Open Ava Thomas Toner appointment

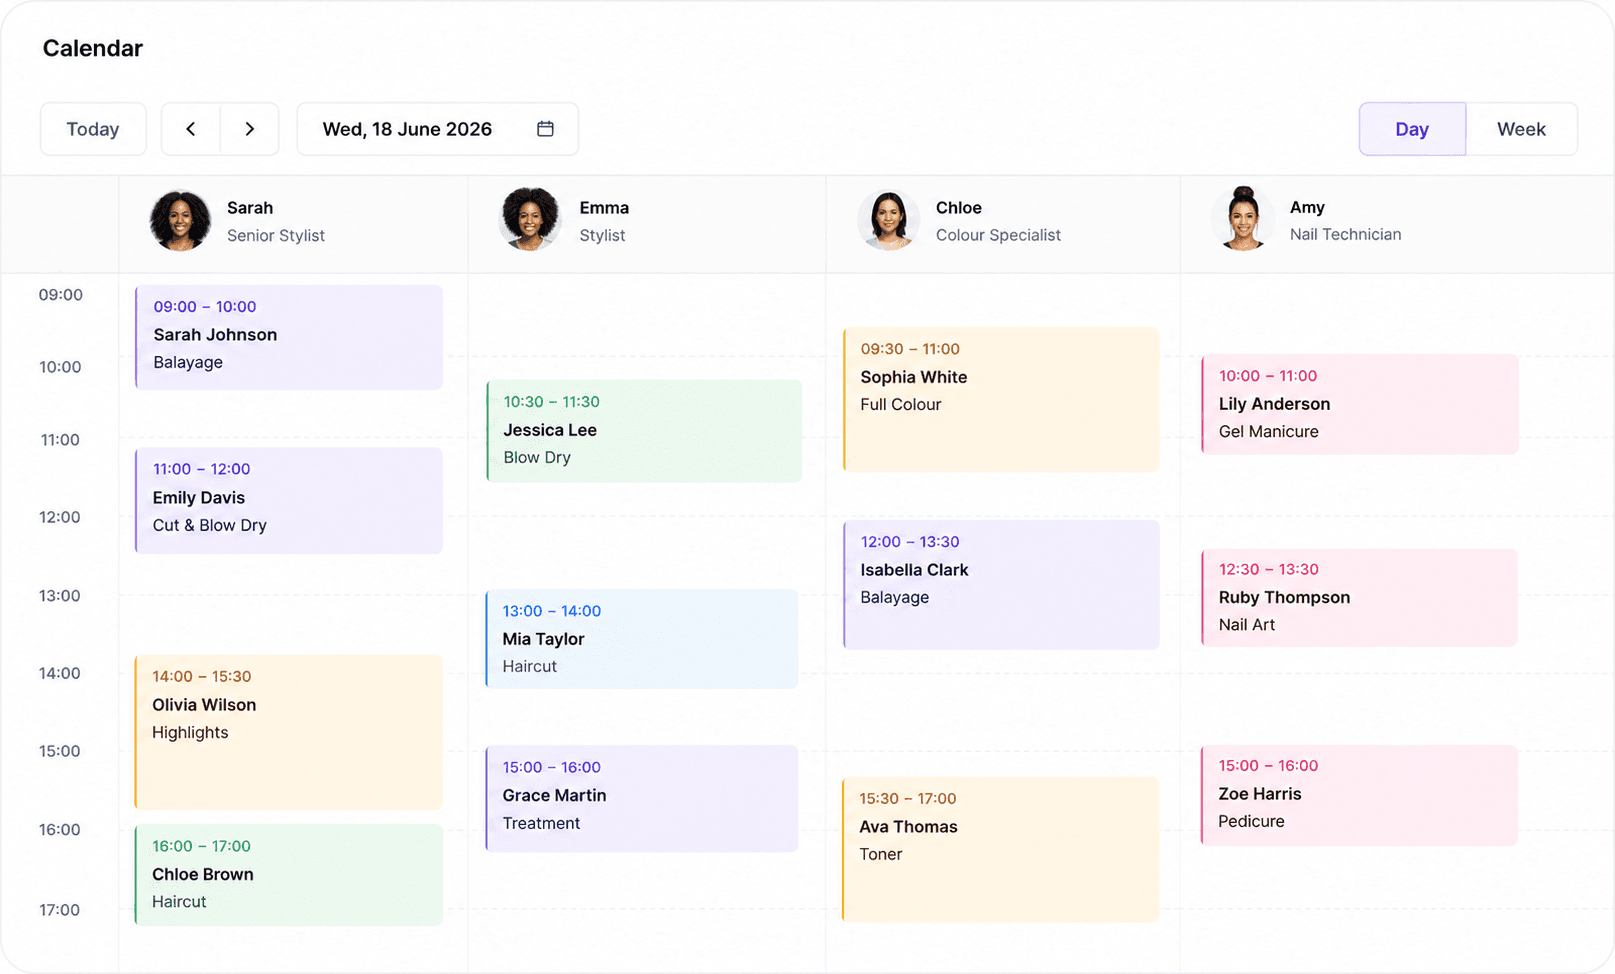(1000, 849)
